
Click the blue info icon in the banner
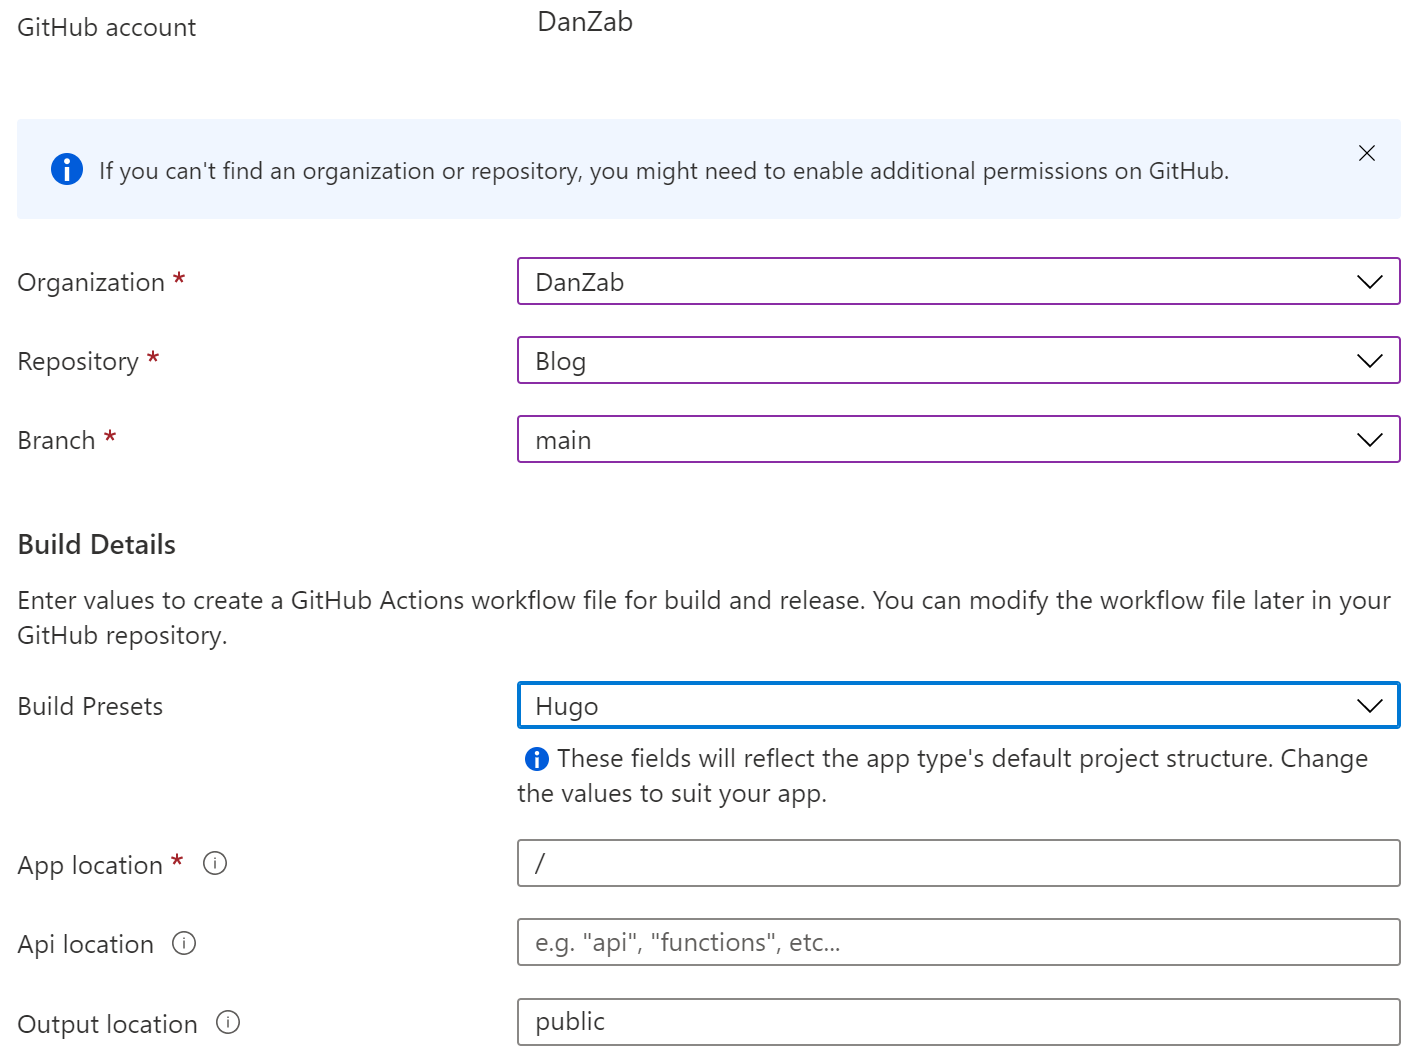(x=67, y=170)
